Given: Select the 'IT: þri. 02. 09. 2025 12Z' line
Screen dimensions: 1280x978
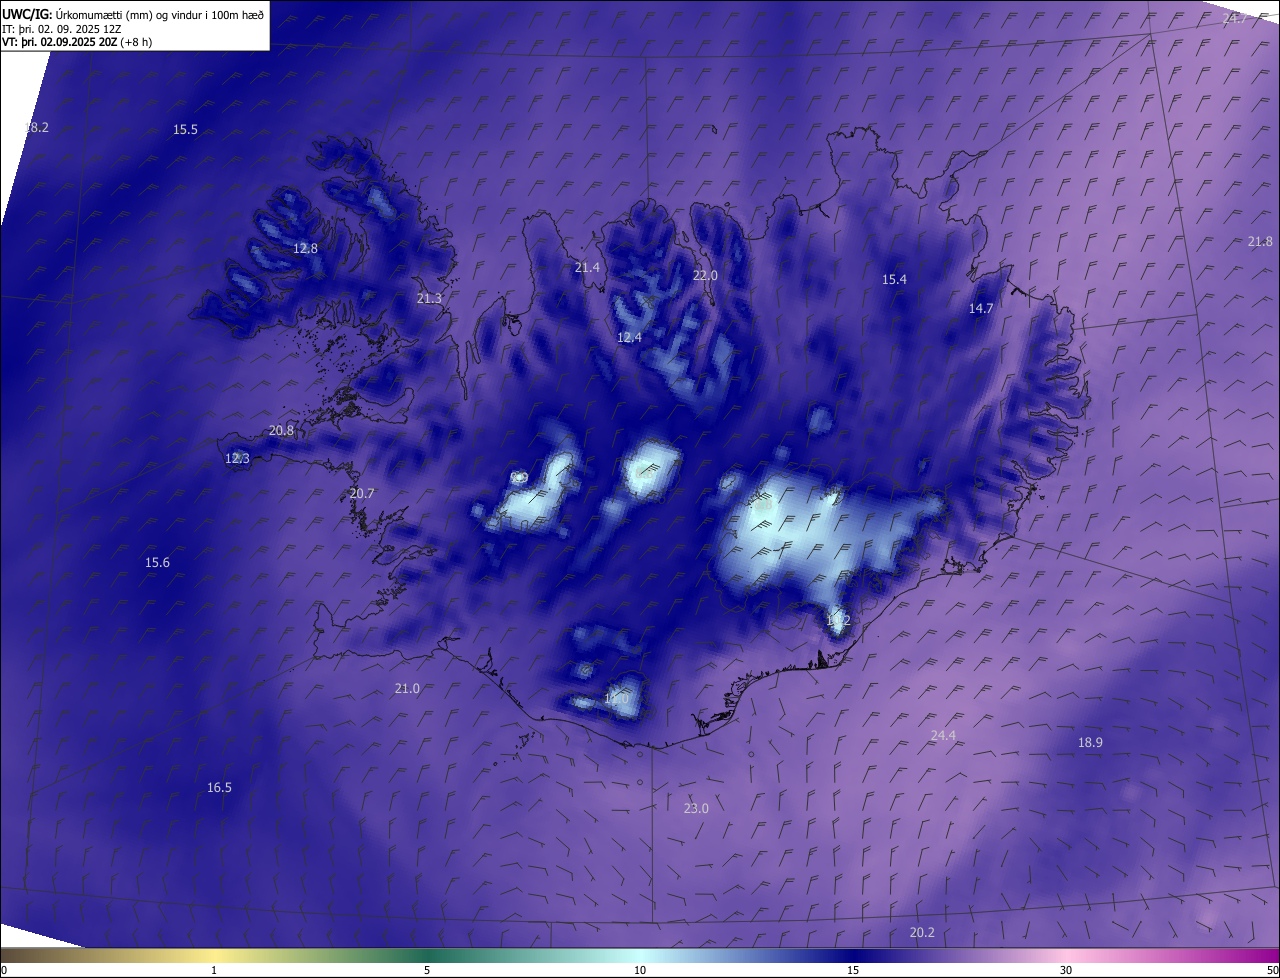Looking at the screenshot, I should point(62,29).
